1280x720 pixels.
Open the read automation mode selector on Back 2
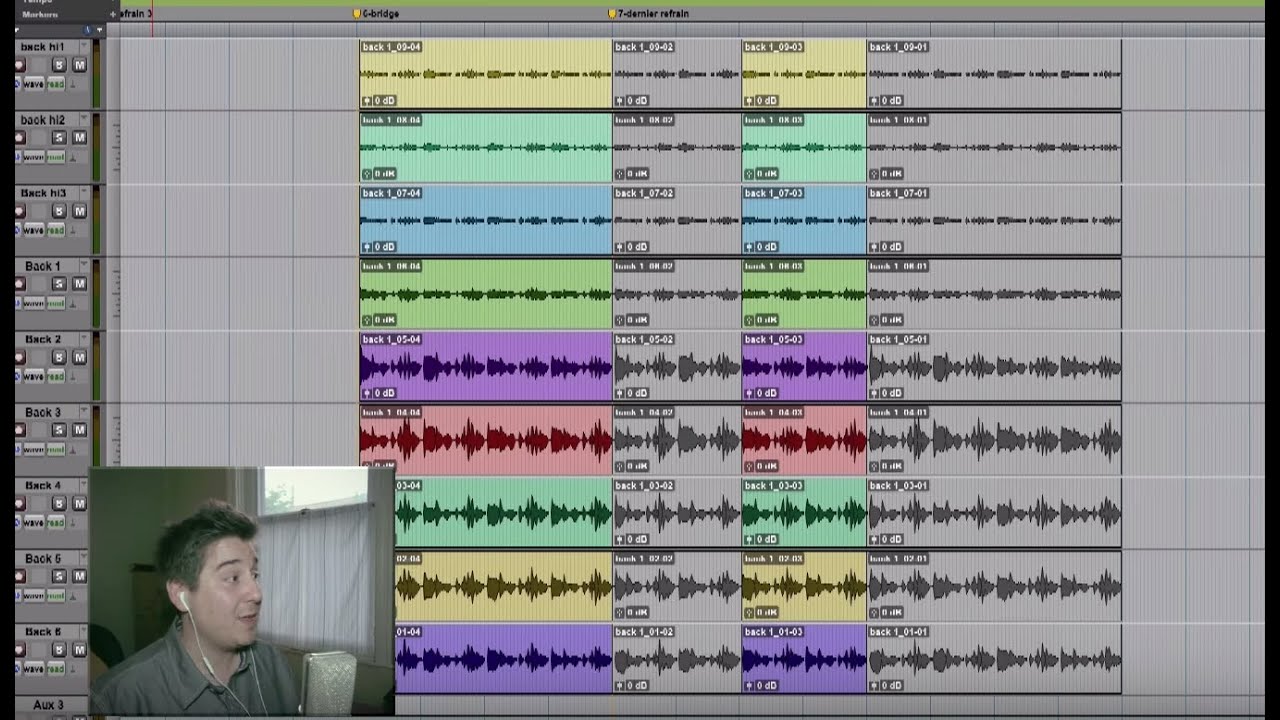55,377
